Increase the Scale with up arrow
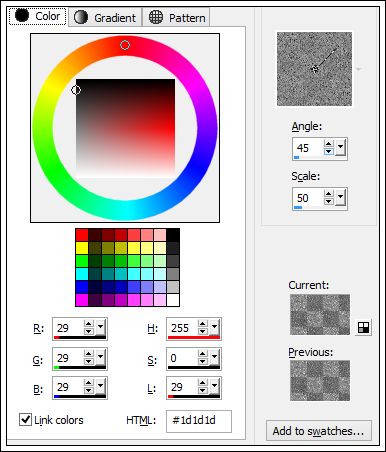This screenshot has width=386, height=452. tap(329, 194)
